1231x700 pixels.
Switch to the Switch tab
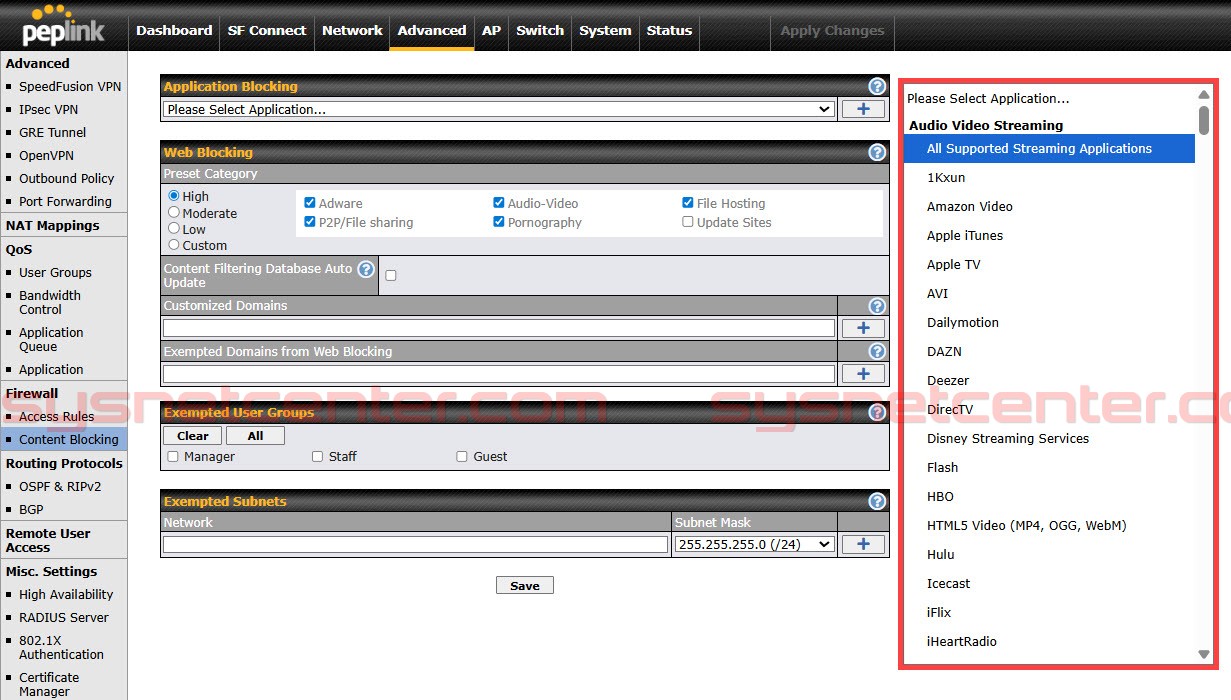pos(540,30)
